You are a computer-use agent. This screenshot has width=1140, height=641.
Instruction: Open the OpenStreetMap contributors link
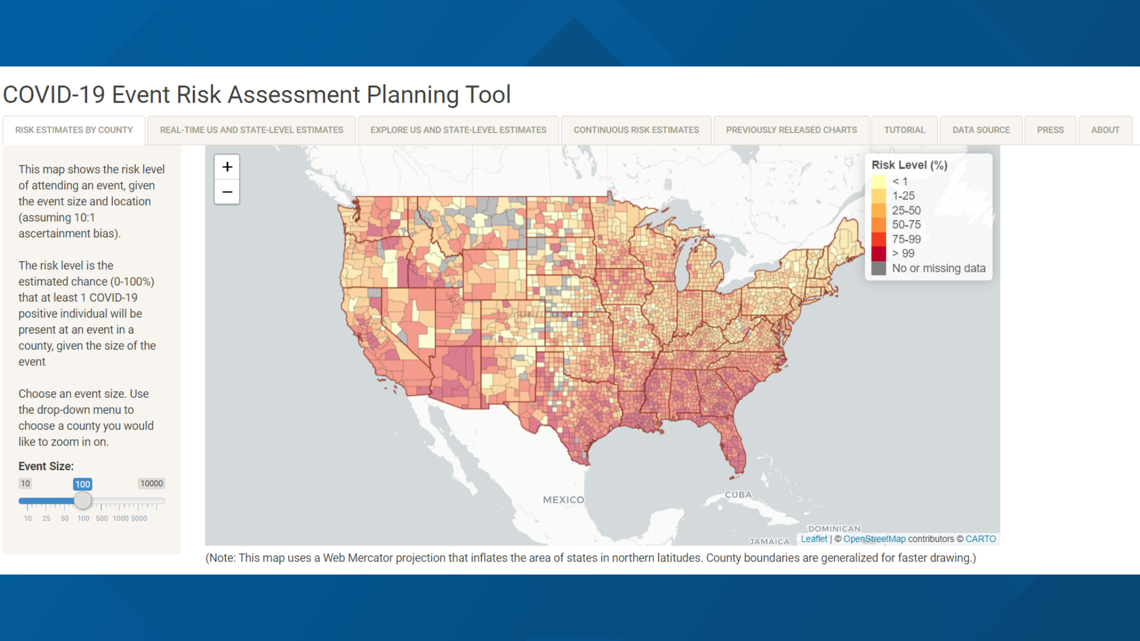tap(874, 539)
